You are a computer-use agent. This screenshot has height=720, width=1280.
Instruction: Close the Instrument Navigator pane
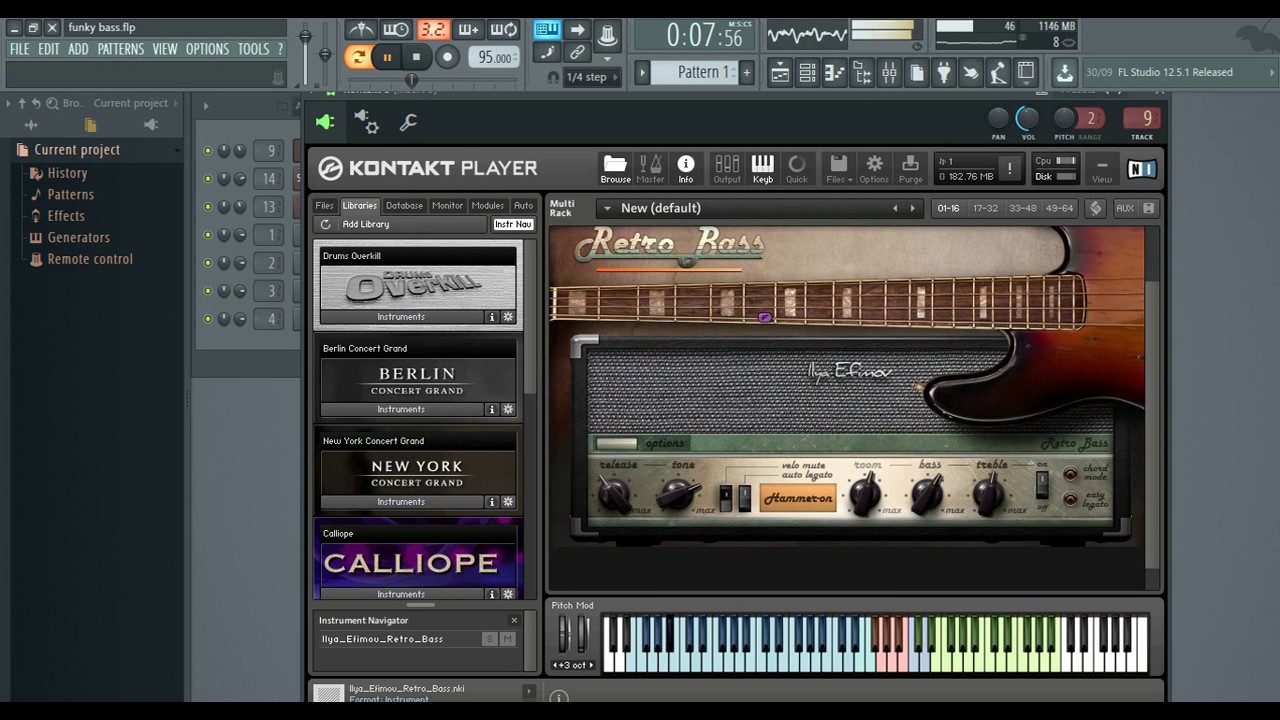pyautogui.click(x=514, y=621)
